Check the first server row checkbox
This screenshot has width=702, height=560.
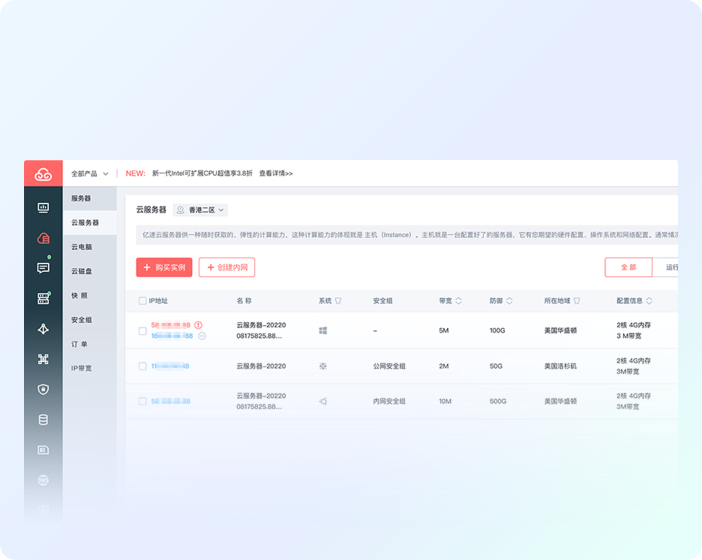142,330
